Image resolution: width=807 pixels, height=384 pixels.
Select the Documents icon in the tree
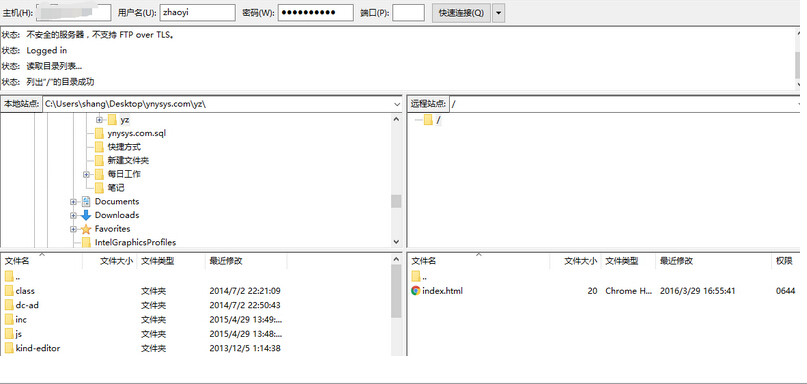86,202
